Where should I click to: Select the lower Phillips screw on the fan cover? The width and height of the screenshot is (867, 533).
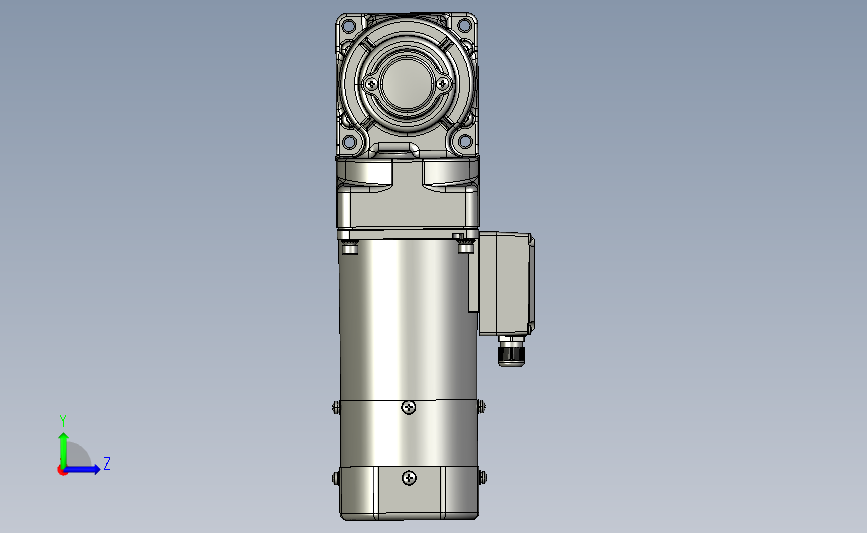click(409, 478)
